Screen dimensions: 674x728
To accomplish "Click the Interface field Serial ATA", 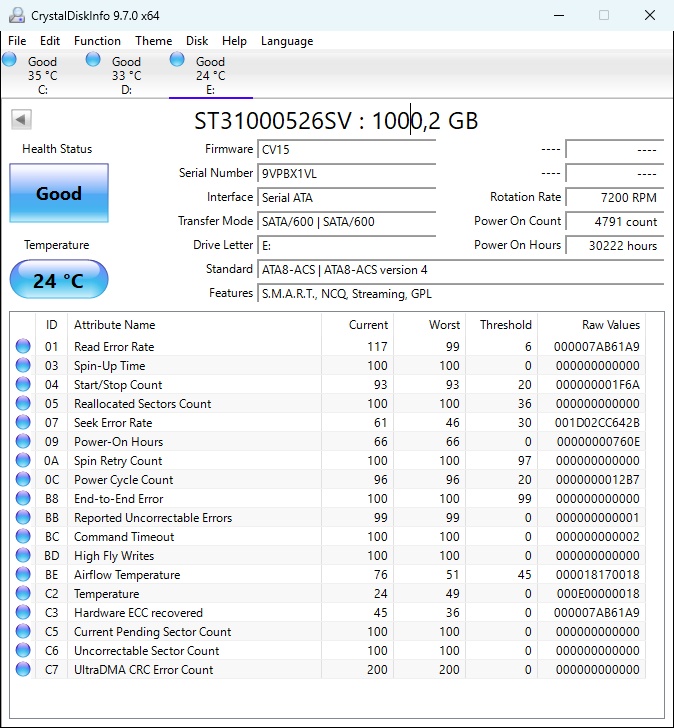I will [x=346, y=198].
